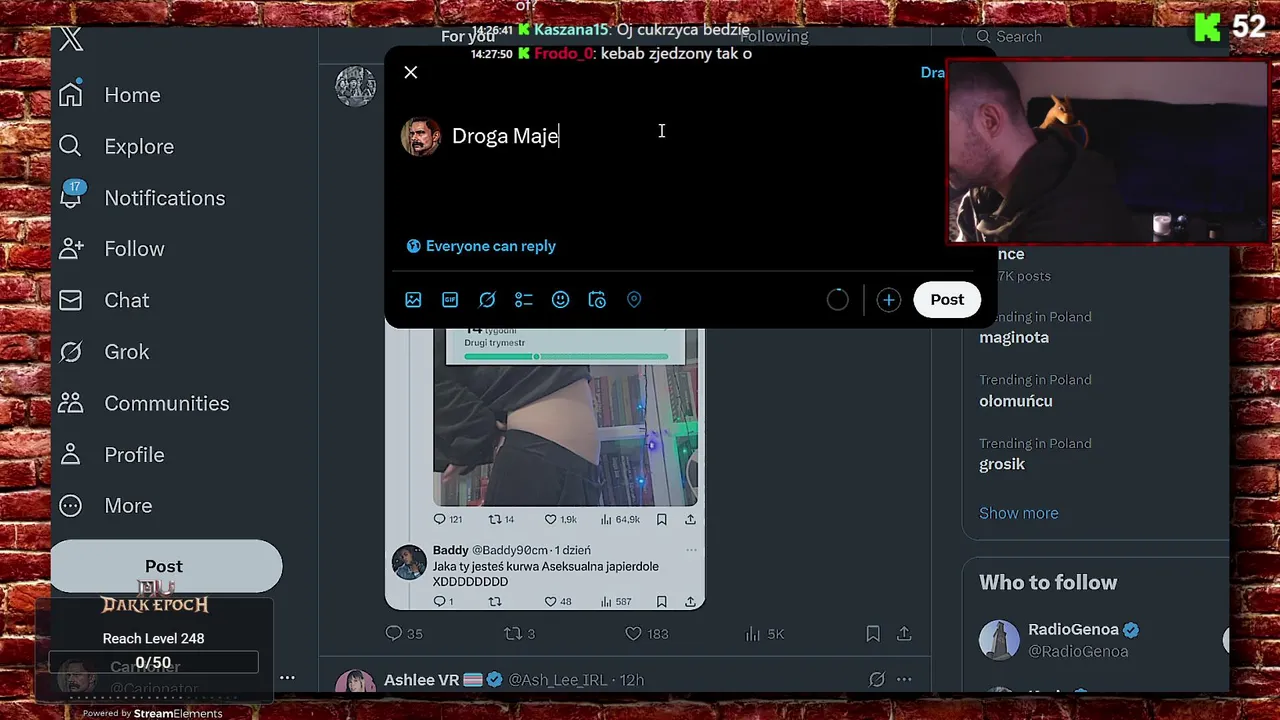Open the Profile icon in sidebar

70,454
